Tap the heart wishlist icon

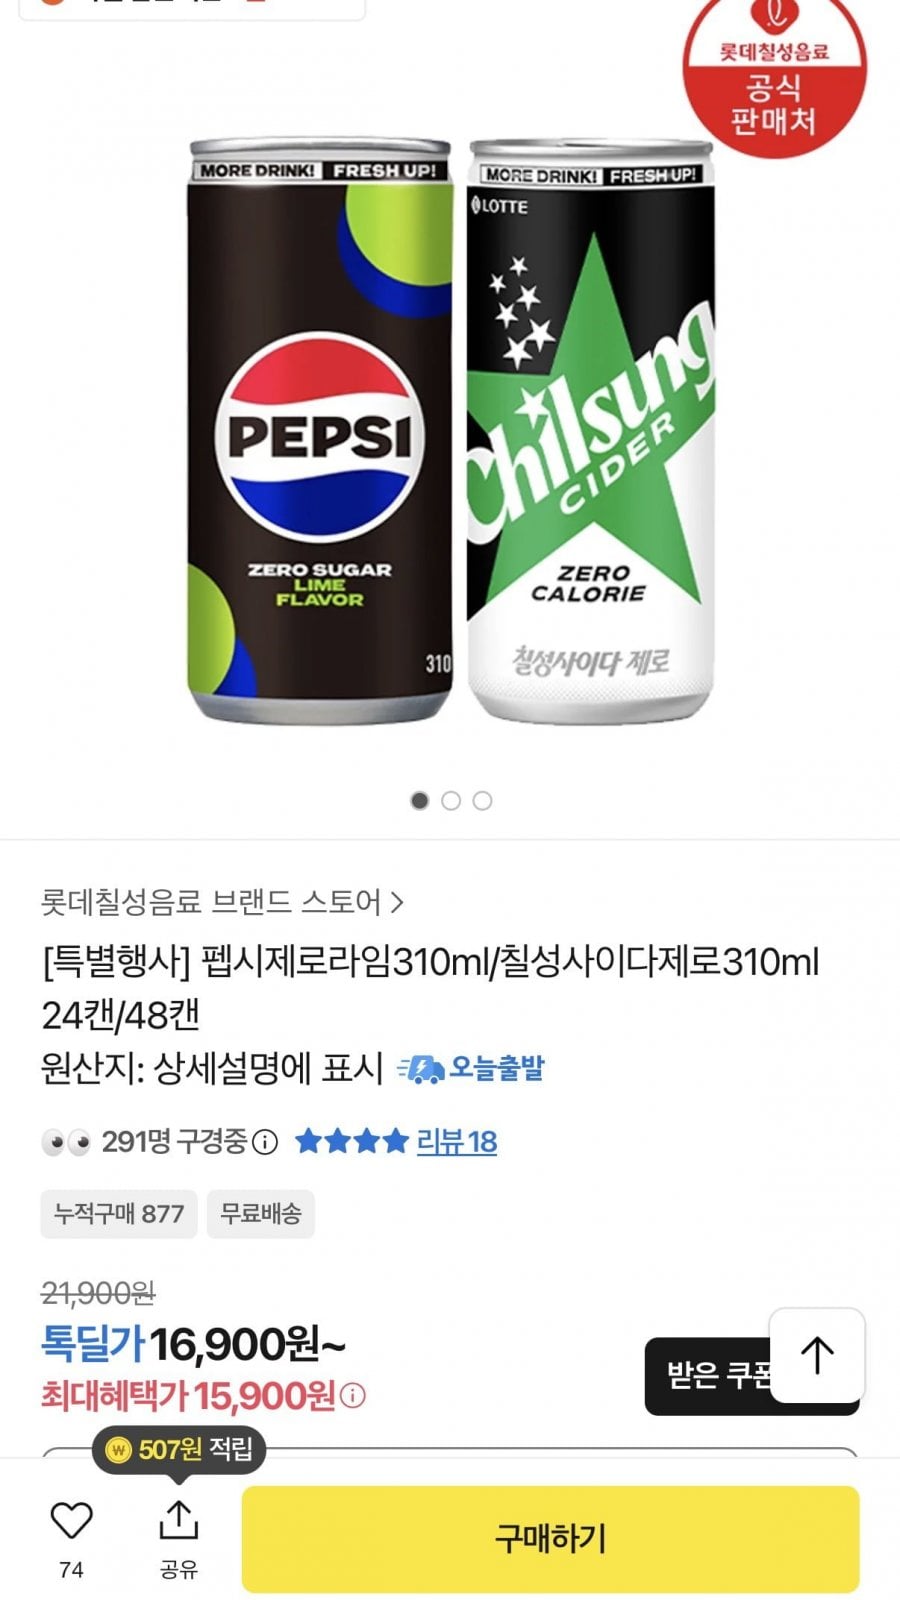pyautogui.click(x=71, y=1521)
